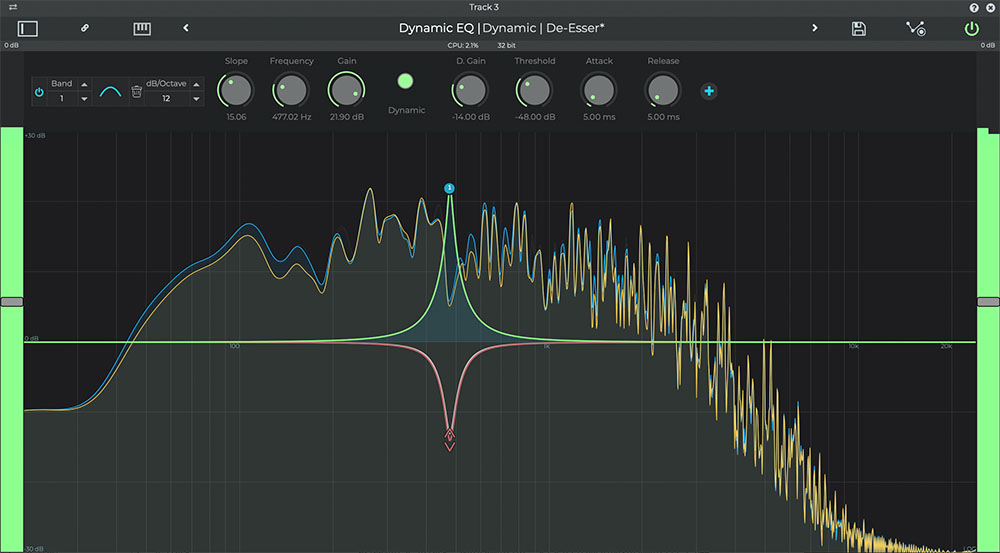Delete band 1 using trash icon

click(137, 92)
